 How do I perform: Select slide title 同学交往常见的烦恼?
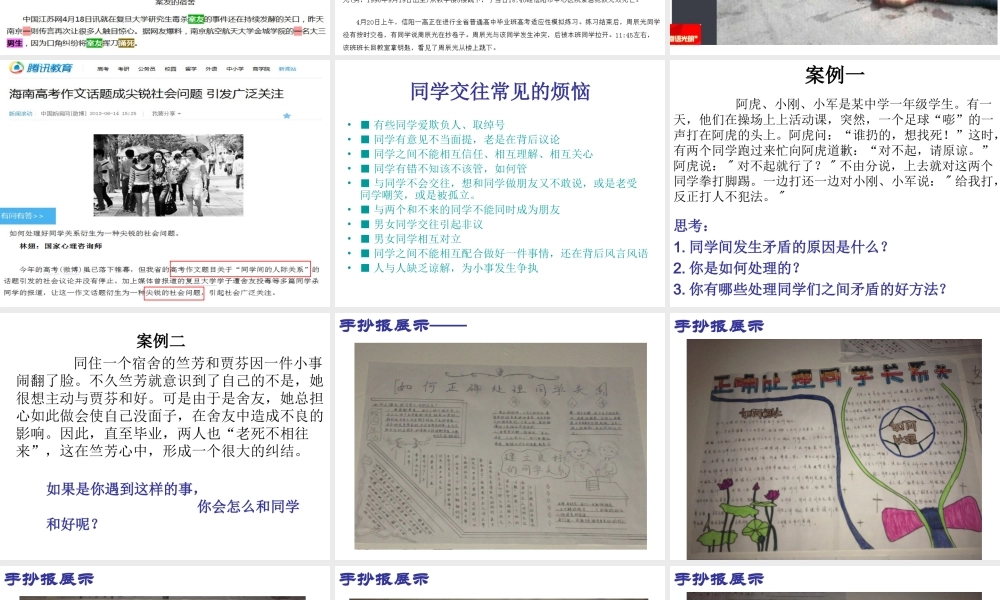(x=500, y=92)
